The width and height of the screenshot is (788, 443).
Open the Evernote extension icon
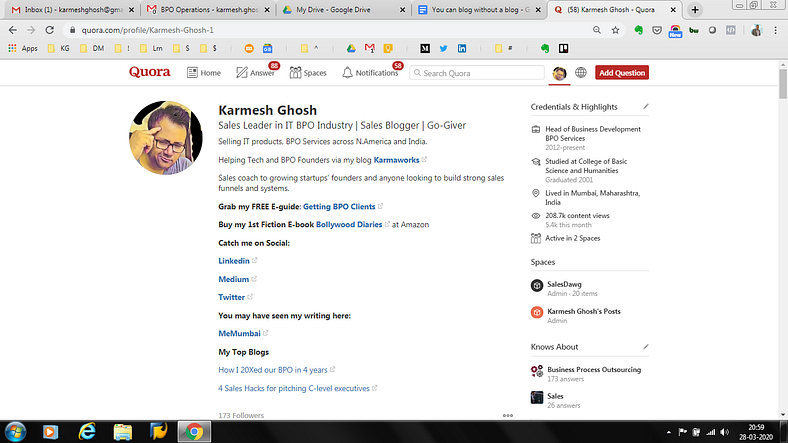(639, 30)
